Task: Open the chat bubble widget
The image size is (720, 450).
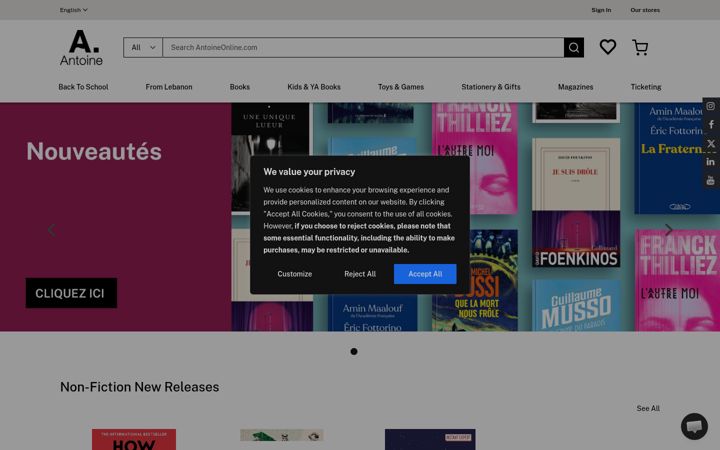Action: pos(694,426)
